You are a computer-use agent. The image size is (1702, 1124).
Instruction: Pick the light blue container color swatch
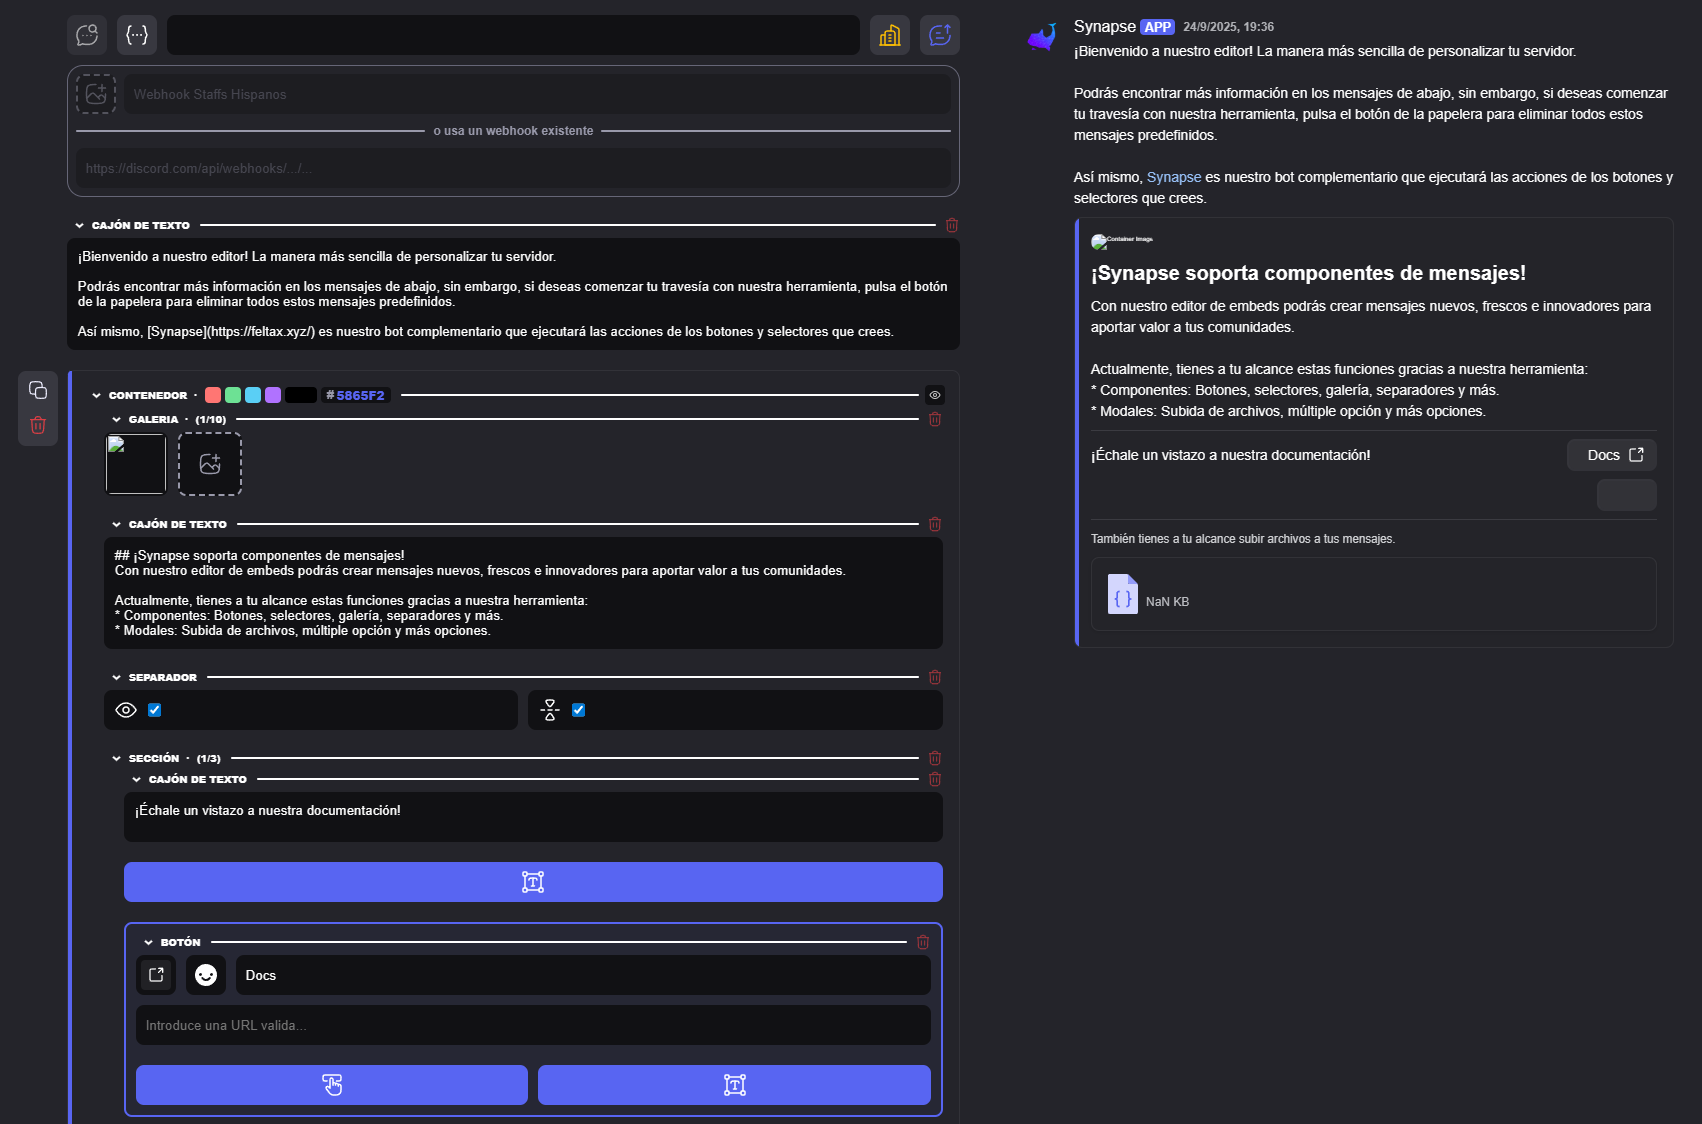click(x=253, y=395)
